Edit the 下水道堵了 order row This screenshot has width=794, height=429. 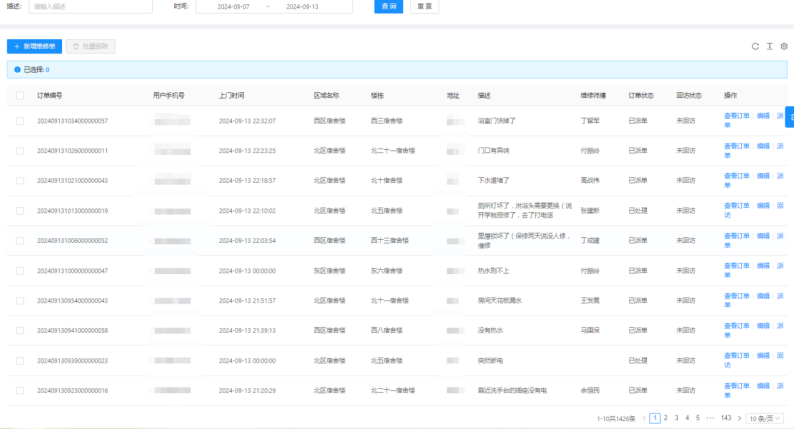(x=763, y=176)
